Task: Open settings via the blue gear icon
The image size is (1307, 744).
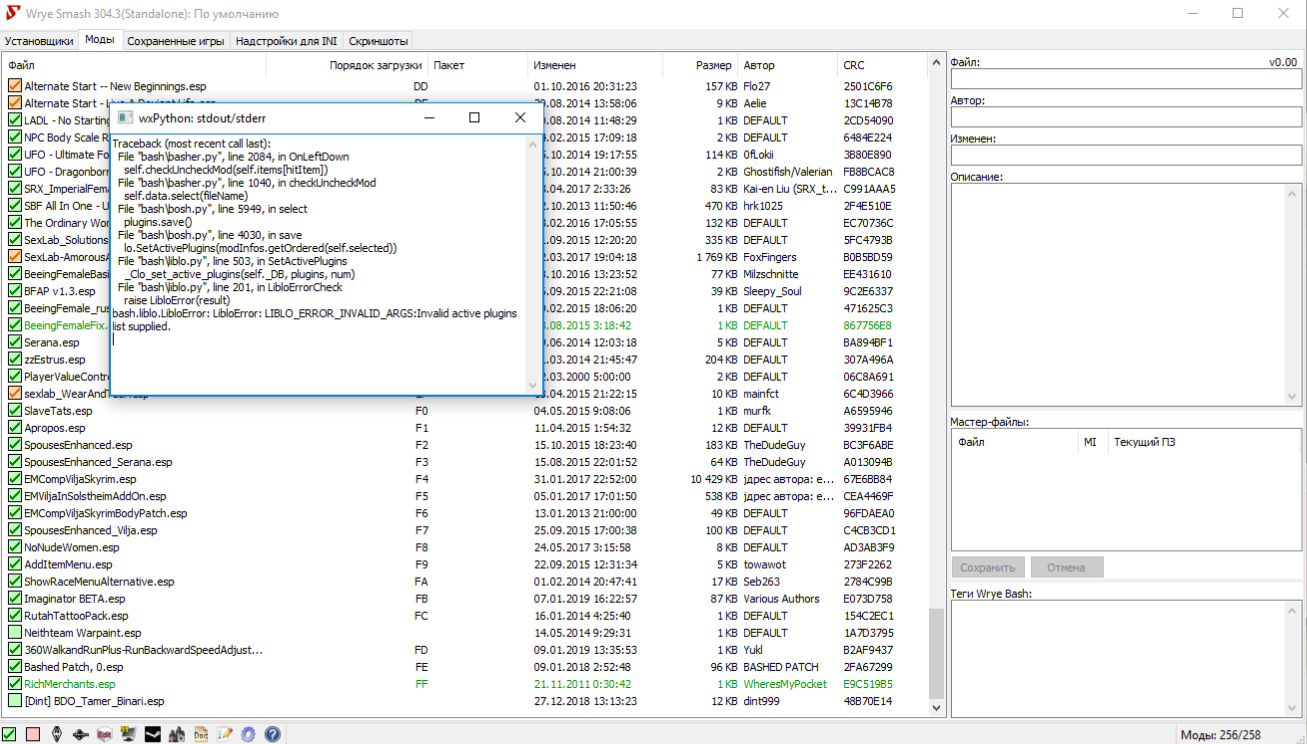Action: [248, 734]
